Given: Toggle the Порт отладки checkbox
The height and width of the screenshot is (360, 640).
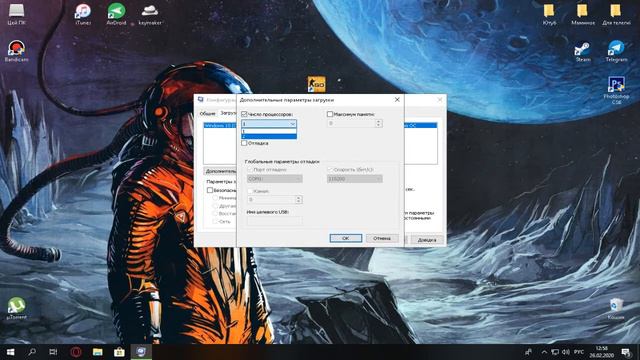Looking at the screenshot, I should pos(250,169).
